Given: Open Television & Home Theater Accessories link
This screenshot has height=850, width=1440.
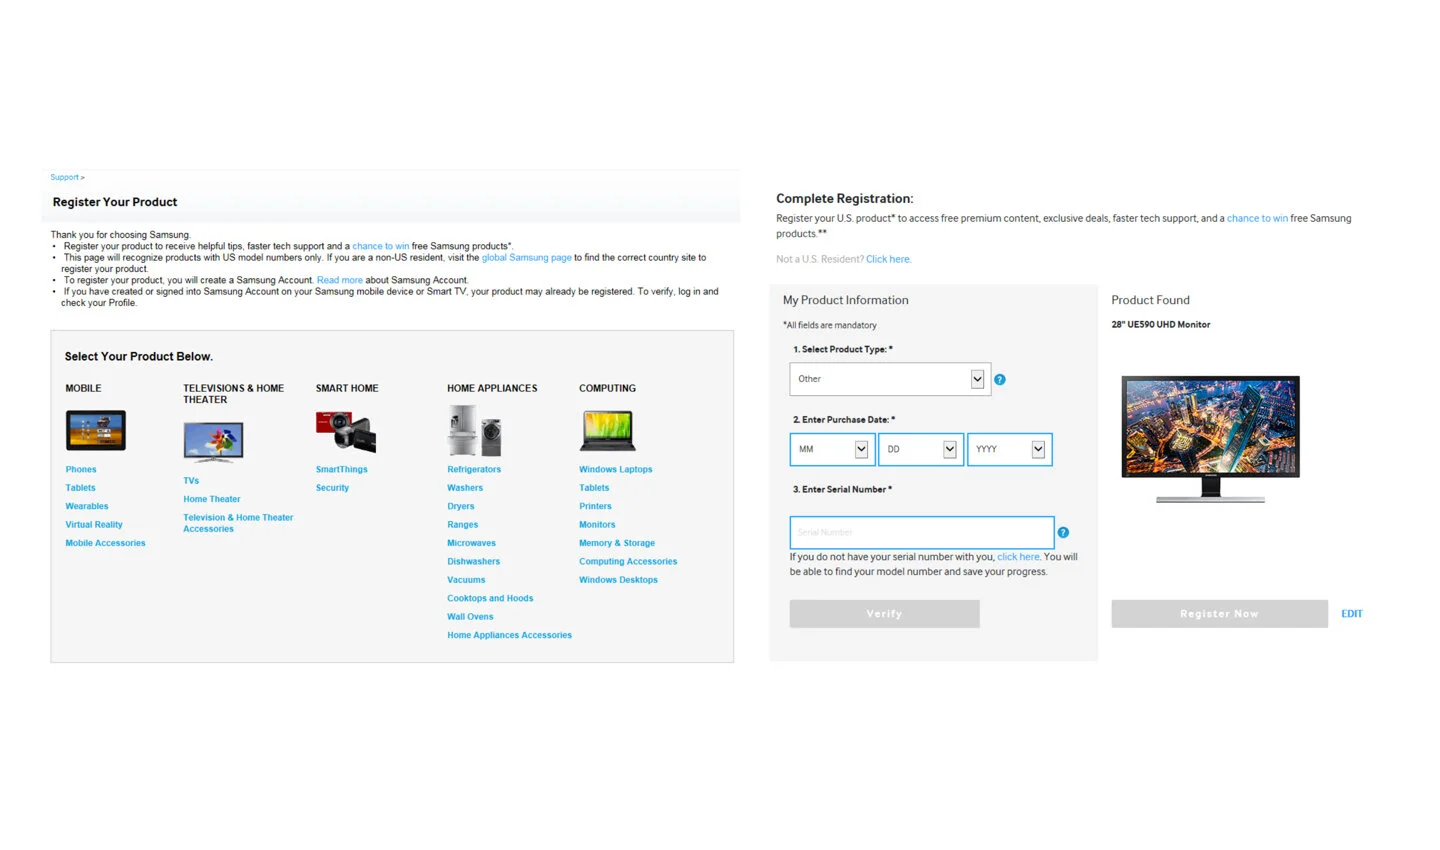Looking at the screenshot, I should coord(238,523).
